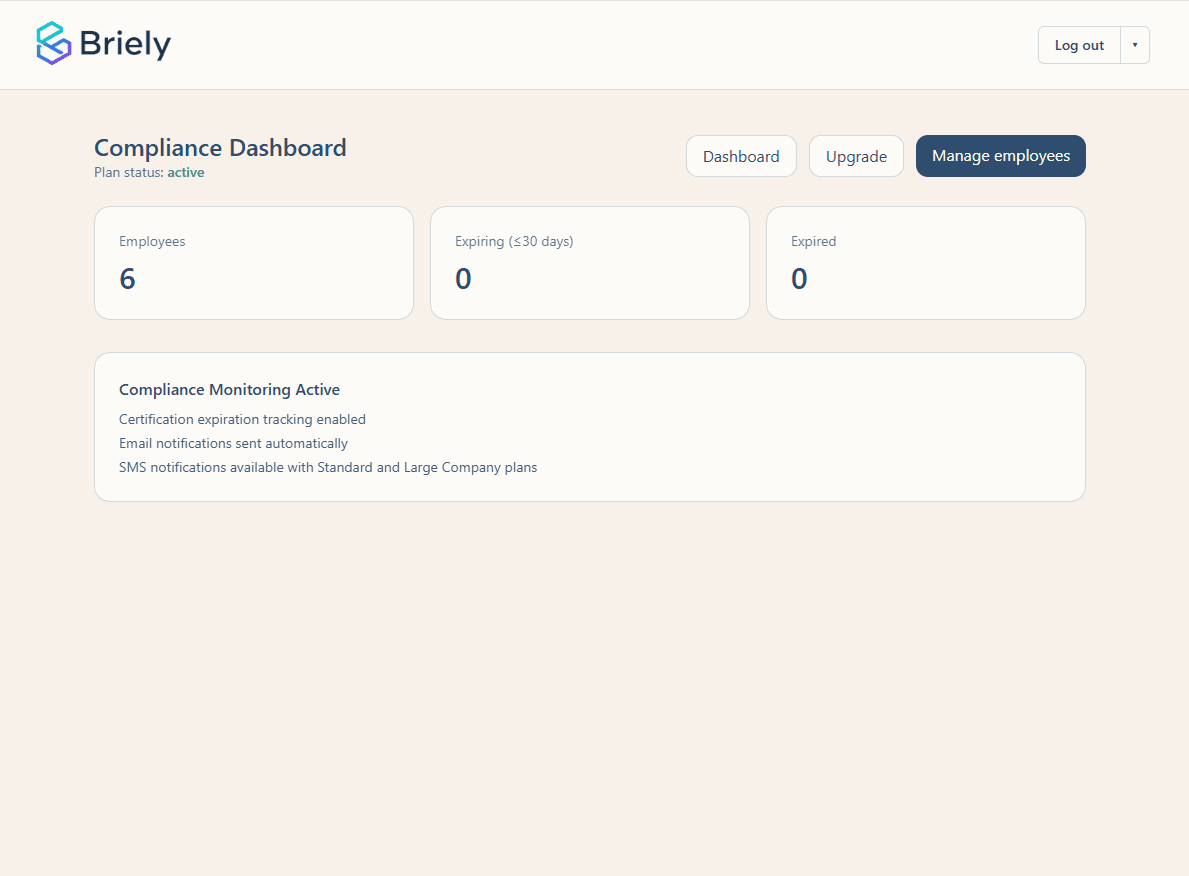This screenshot has height=876, width=1189.
Task: Open the Upgrade page
Action: tap(856, 156)
